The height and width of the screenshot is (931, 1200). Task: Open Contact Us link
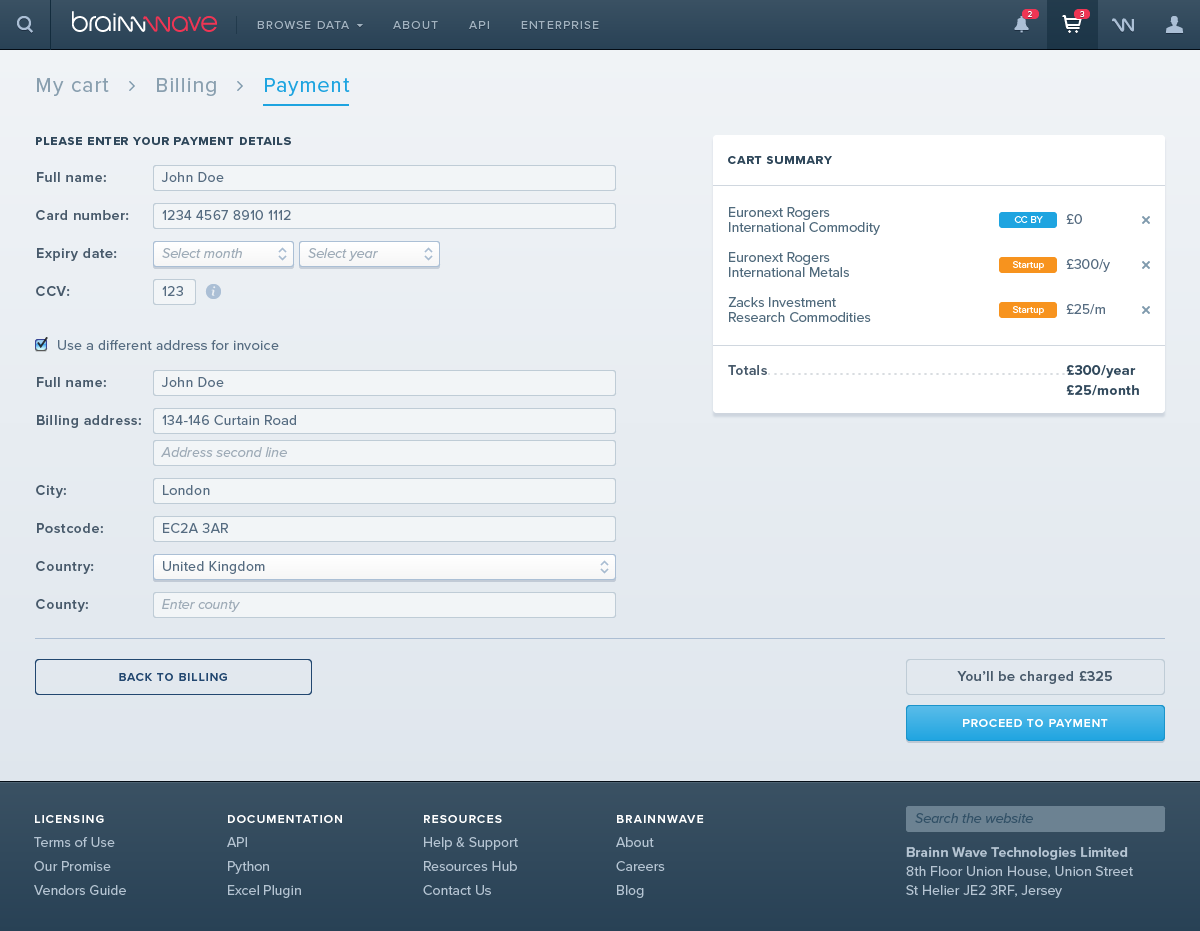click(x=457, y=891)
